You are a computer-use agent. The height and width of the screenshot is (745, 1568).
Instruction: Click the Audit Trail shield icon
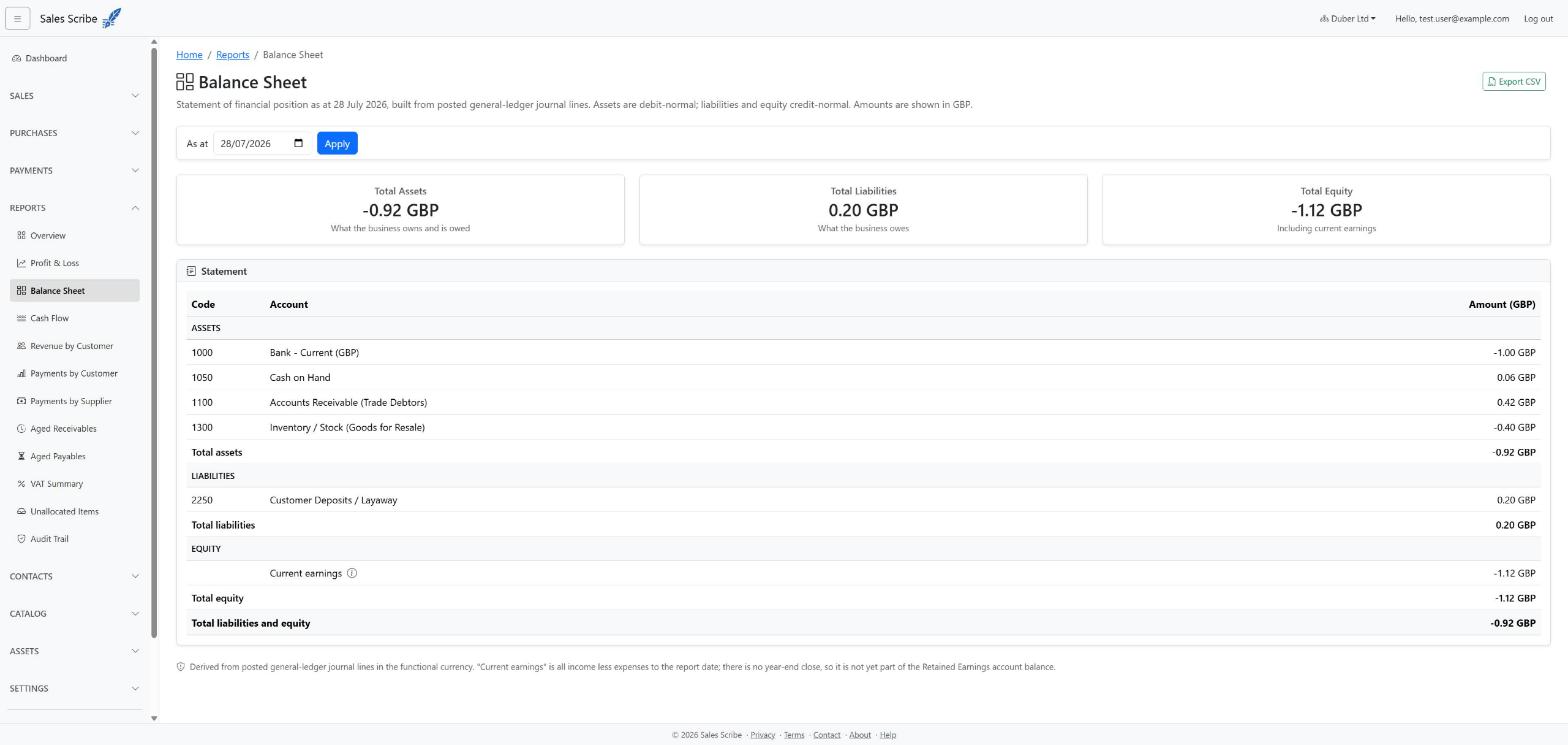point(21,539)
